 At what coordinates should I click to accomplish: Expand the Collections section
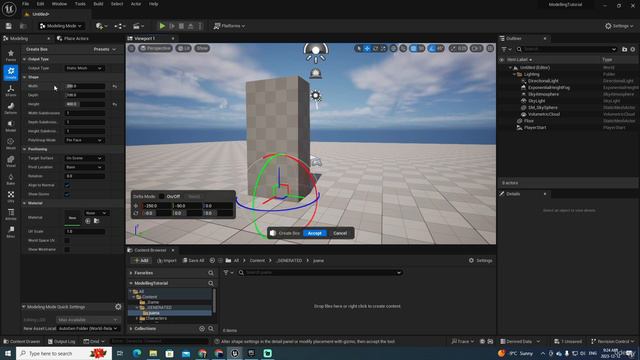(x=131, y=328)
